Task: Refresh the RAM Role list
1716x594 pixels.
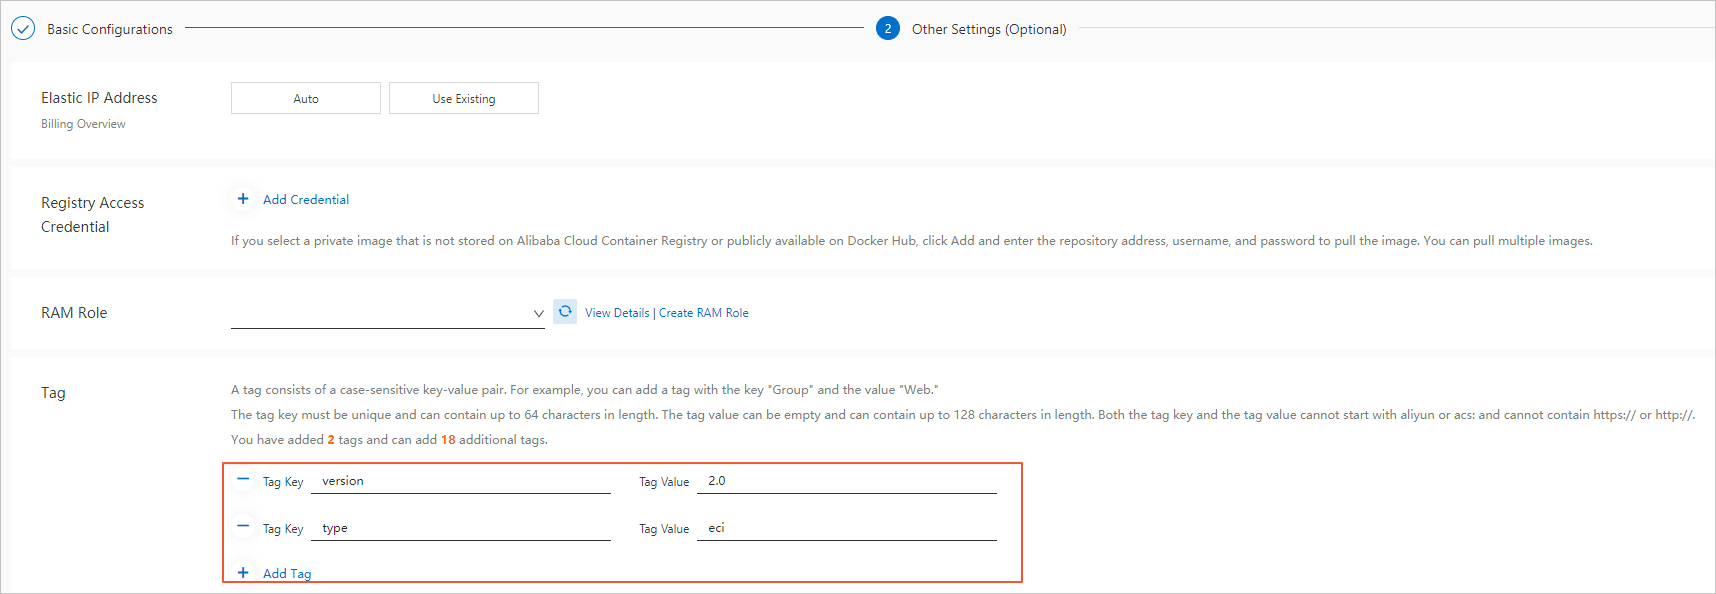Action: [x=565, y=312]
